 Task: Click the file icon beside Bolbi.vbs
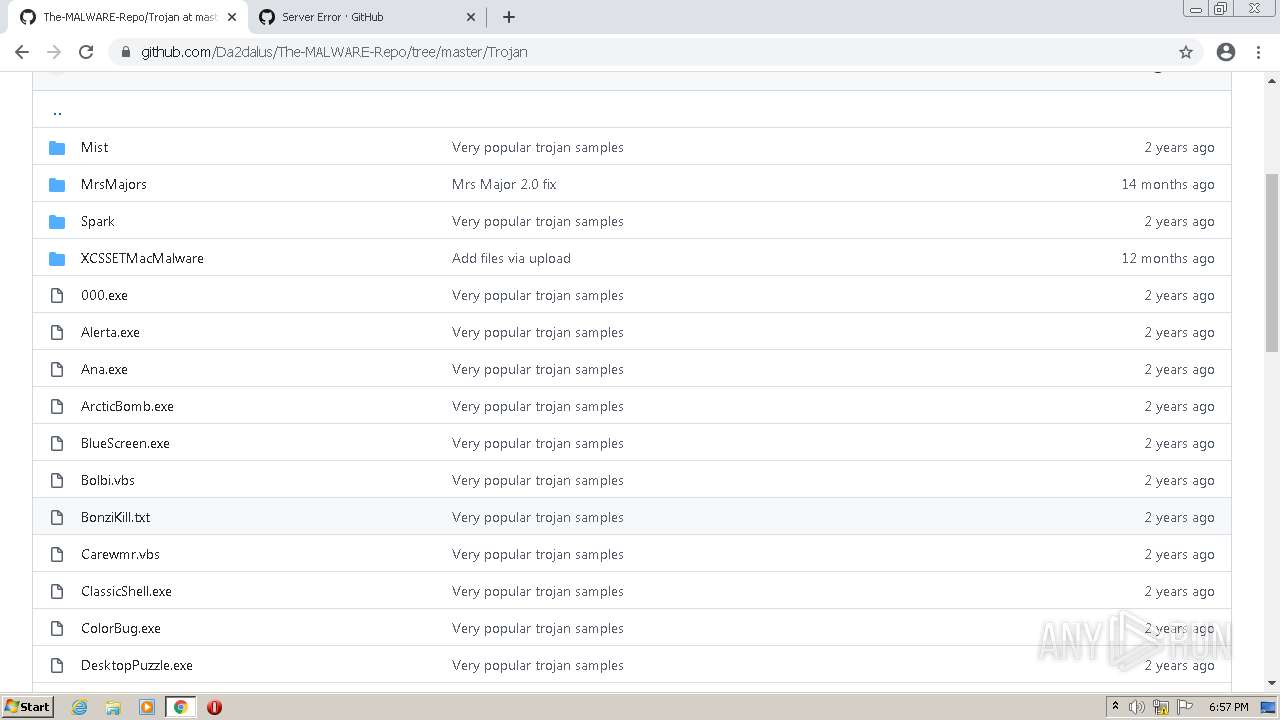click(x=57, y=480)
